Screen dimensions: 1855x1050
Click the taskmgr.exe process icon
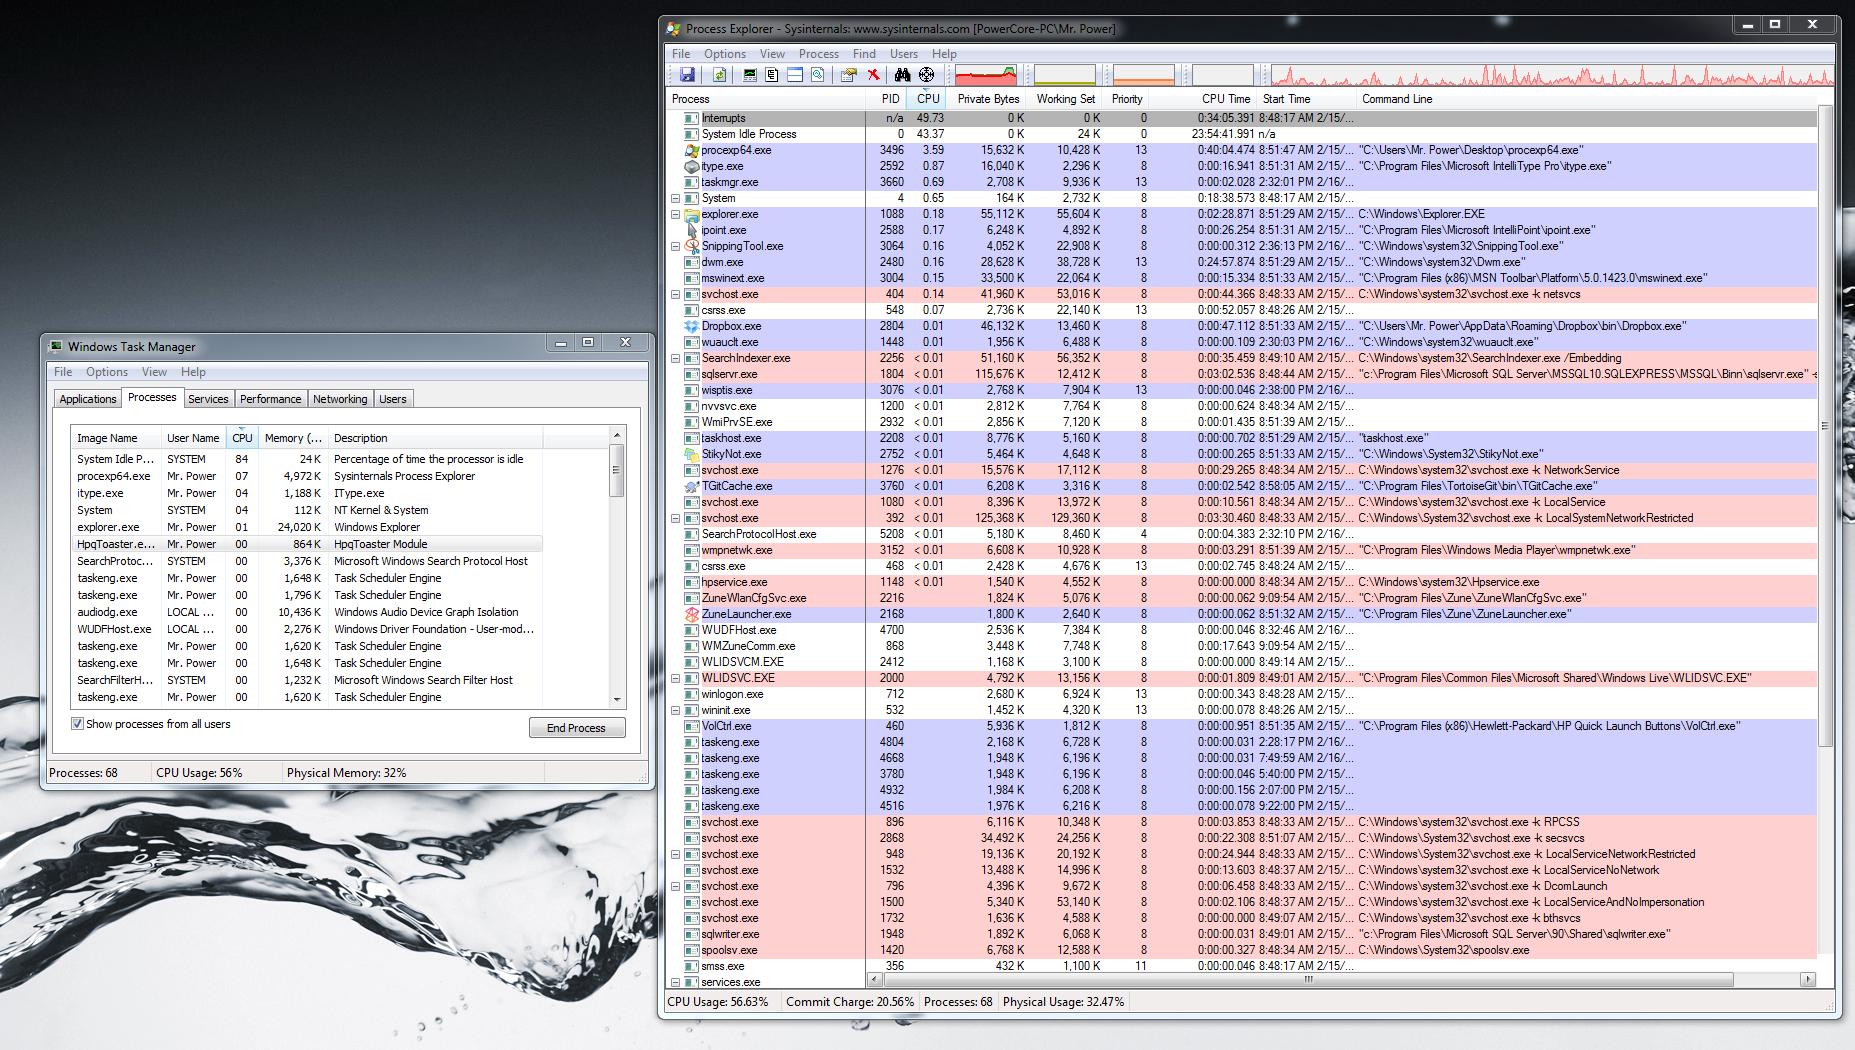click(691, 182)
